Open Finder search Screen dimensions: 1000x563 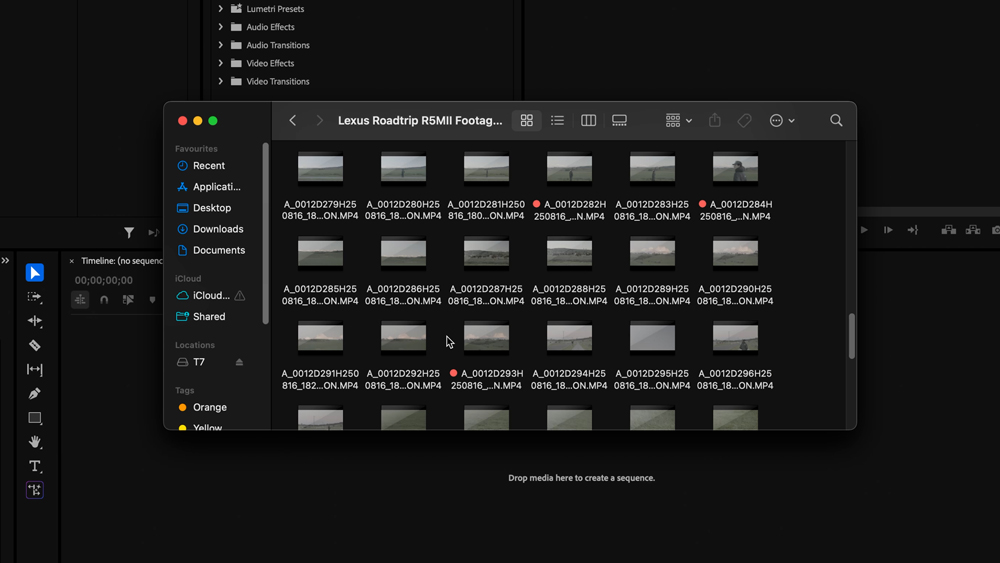836,121
